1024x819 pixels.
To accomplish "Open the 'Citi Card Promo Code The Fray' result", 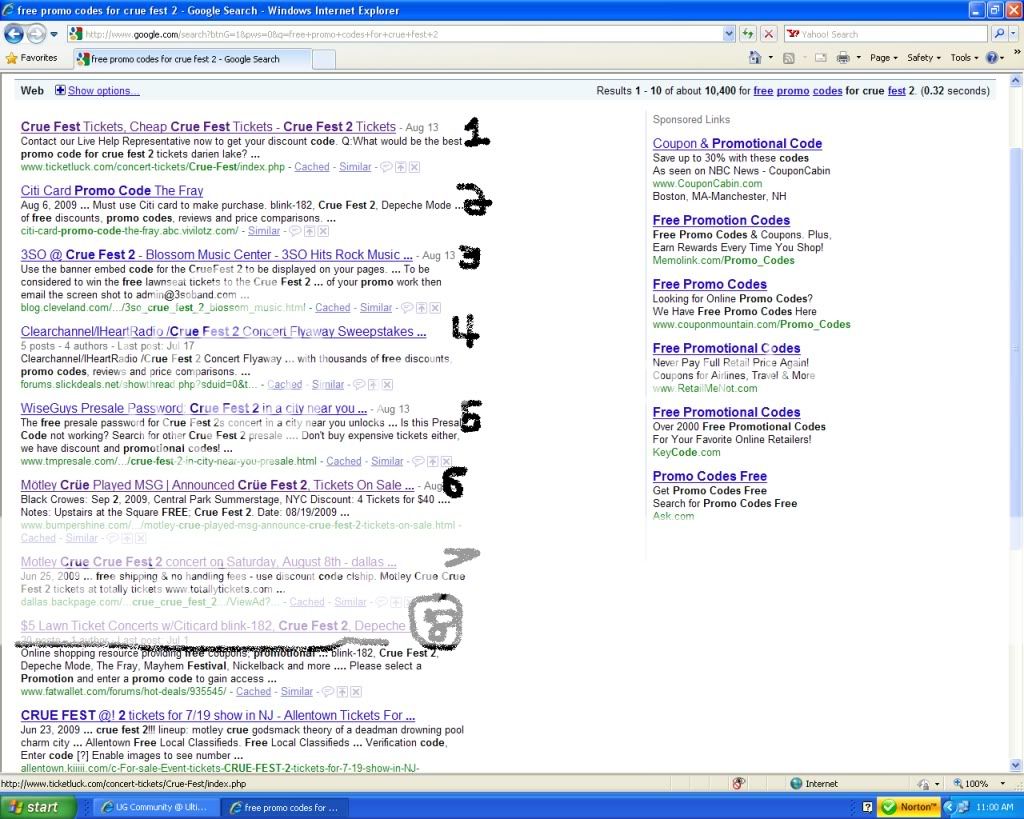I will 112,191.
